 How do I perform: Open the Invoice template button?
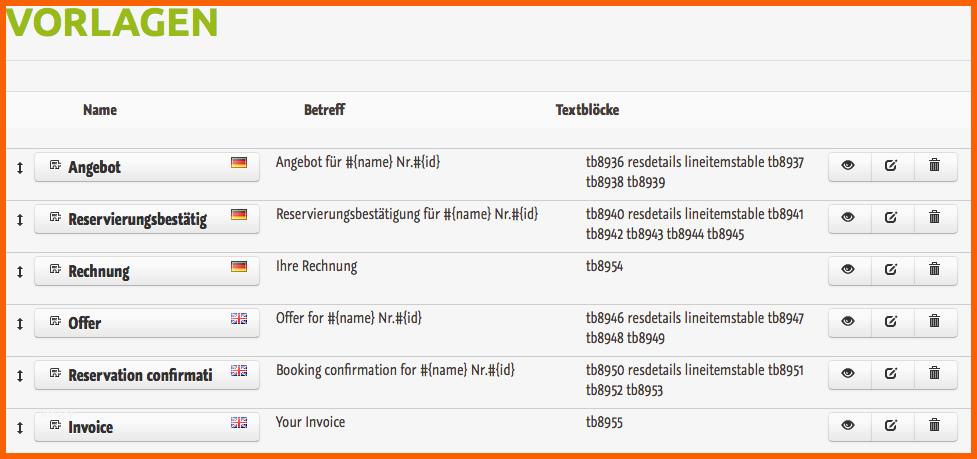click(x=147, y=427)
